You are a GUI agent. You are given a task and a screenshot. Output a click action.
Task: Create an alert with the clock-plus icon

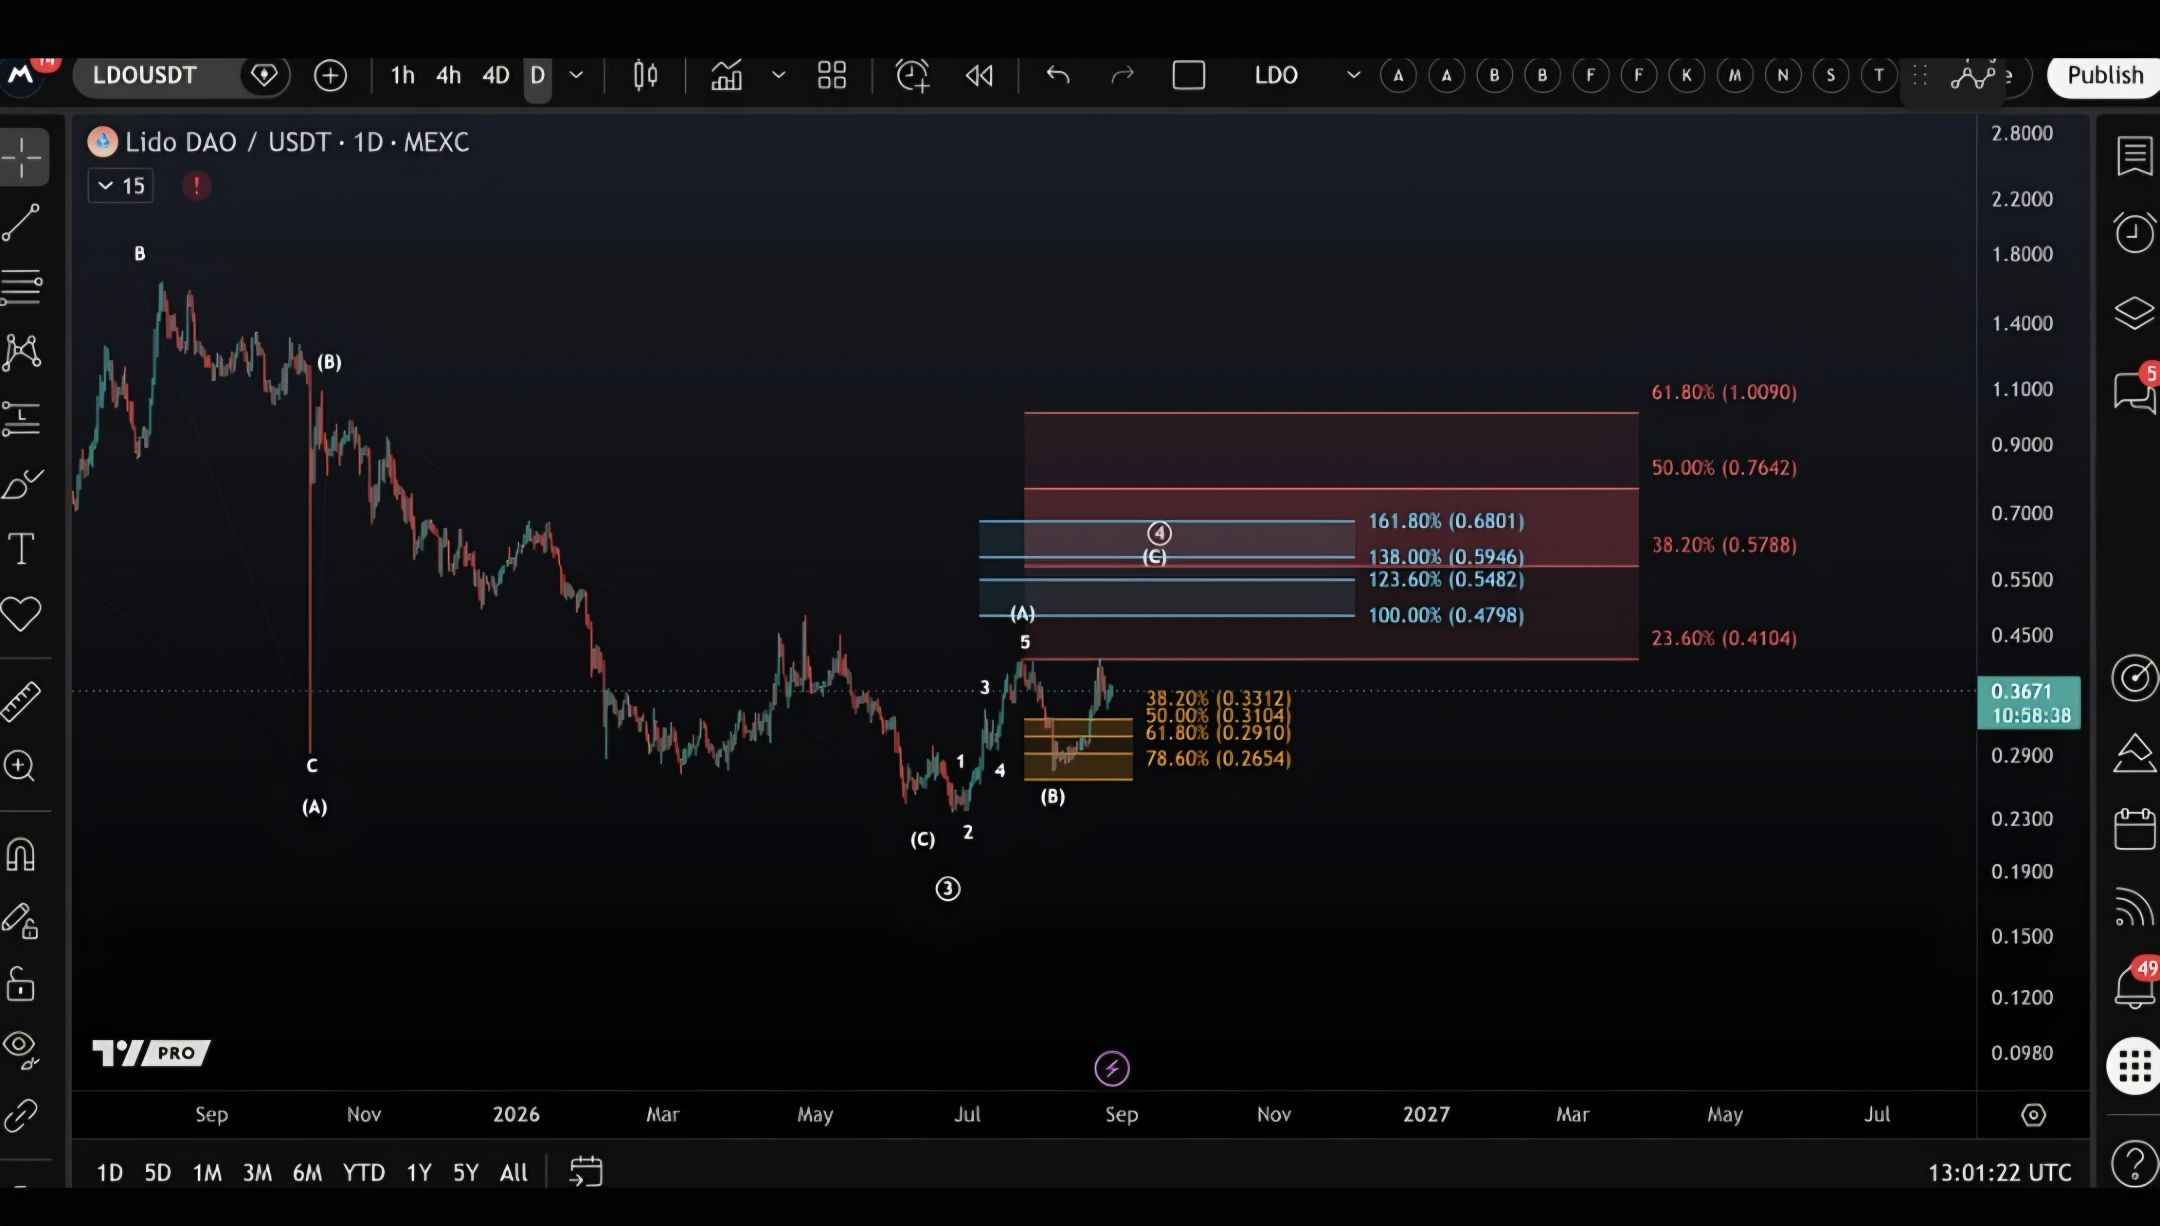[912, 75]
